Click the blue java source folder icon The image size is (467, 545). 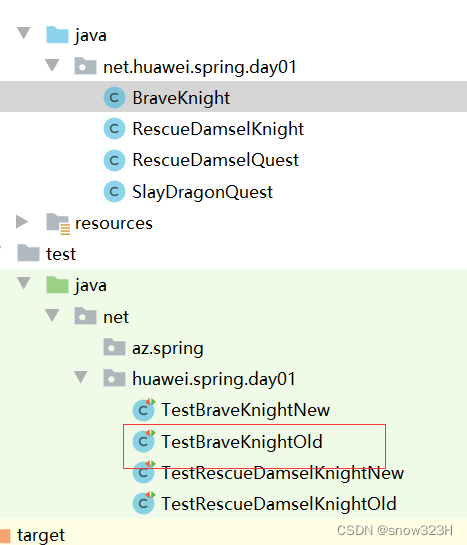[x=57, y=35]
